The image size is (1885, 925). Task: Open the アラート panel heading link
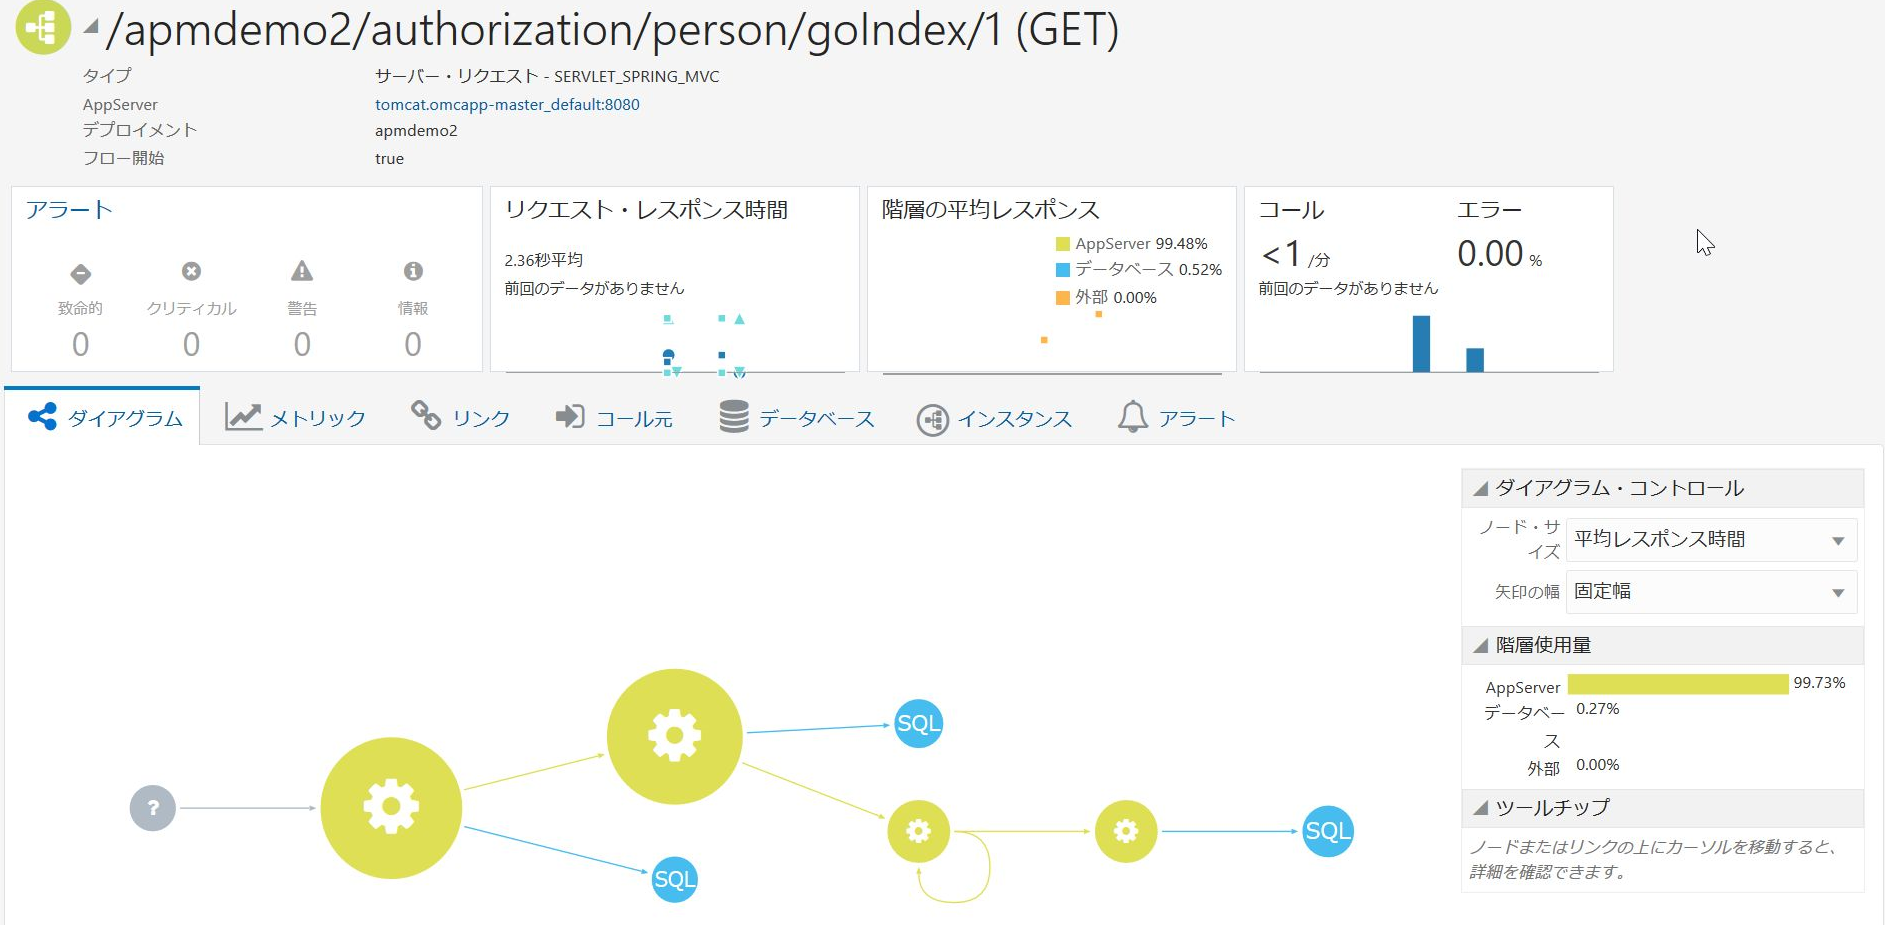click(x=69, y=210)
